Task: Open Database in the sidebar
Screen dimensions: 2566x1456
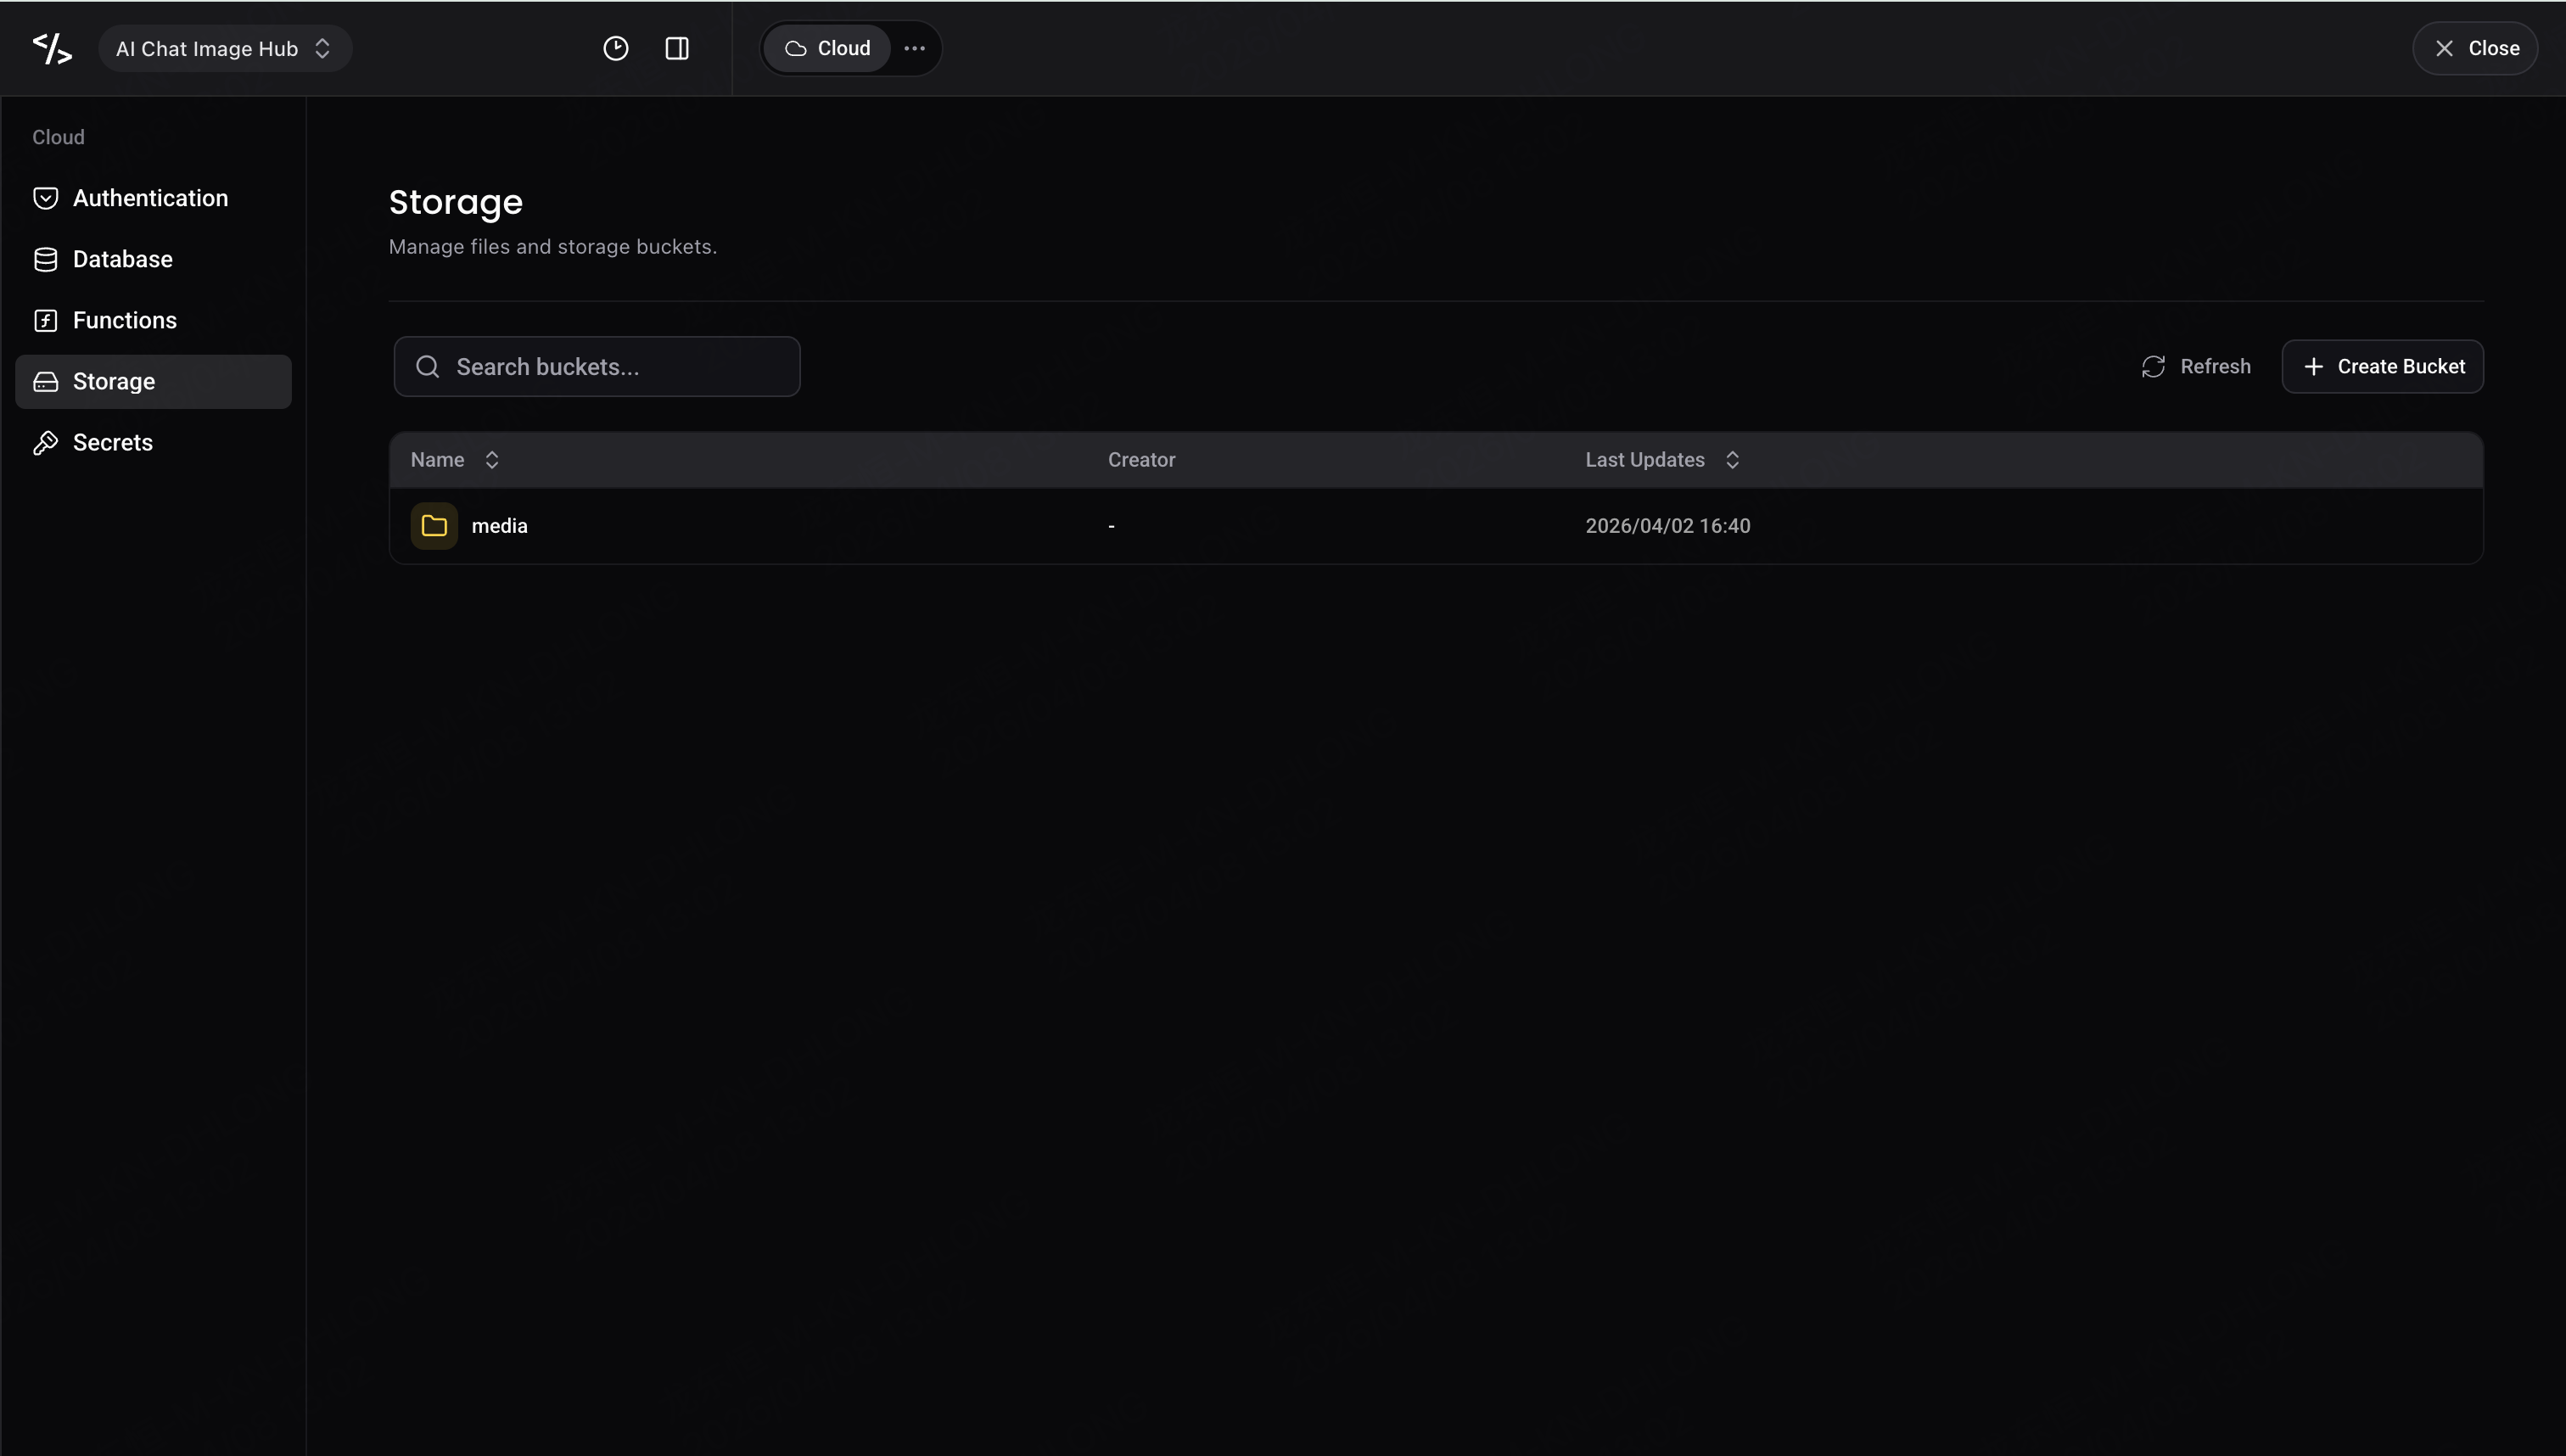Action: [x=153, y=259]
